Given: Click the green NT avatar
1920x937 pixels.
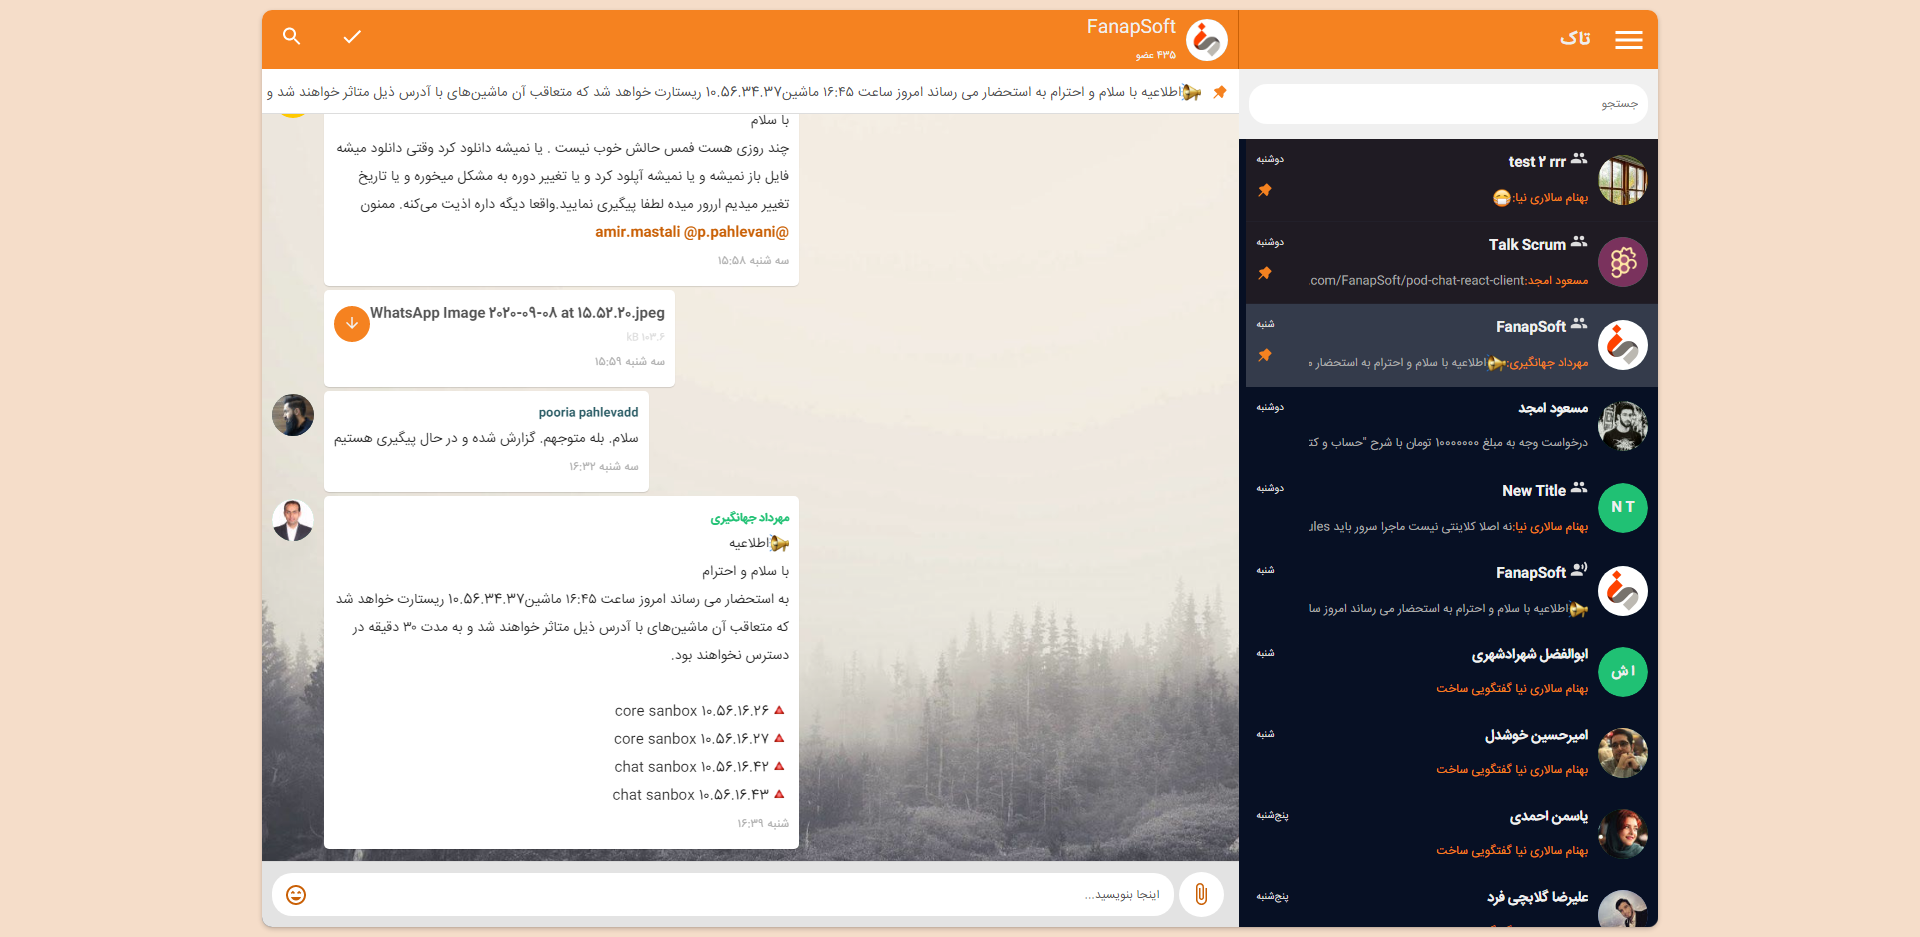Looking at the screenshot, I should click(1622, 508).
